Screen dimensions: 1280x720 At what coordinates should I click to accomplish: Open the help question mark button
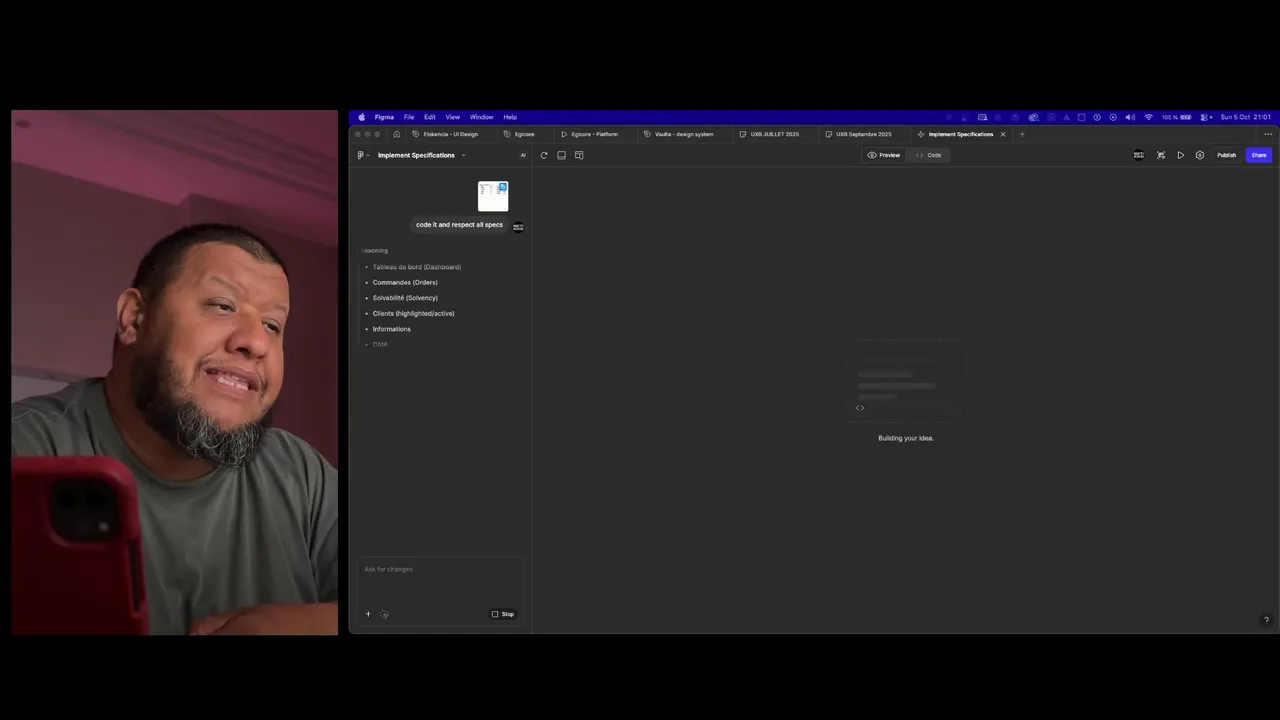coord(1266,620)
